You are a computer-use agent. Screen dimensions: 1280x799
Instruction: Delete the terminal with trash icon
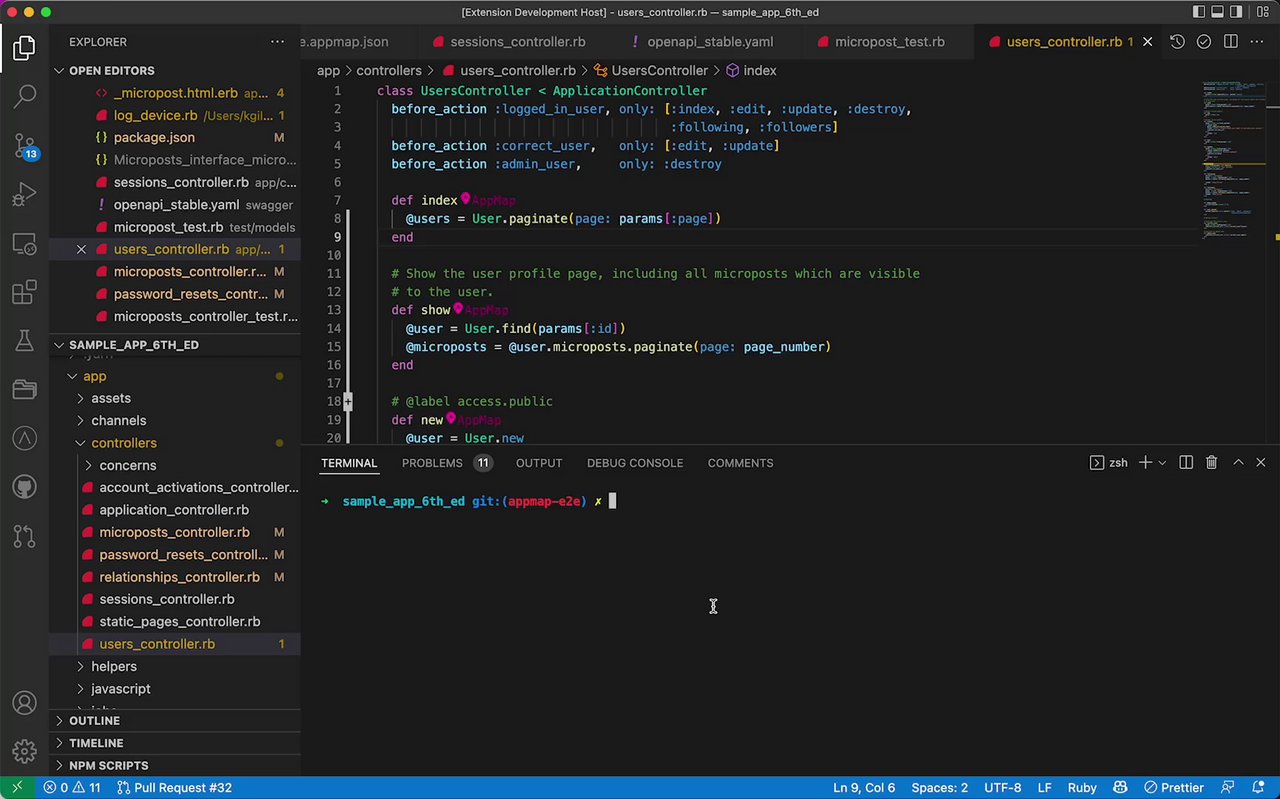[x=1211, y=463]
